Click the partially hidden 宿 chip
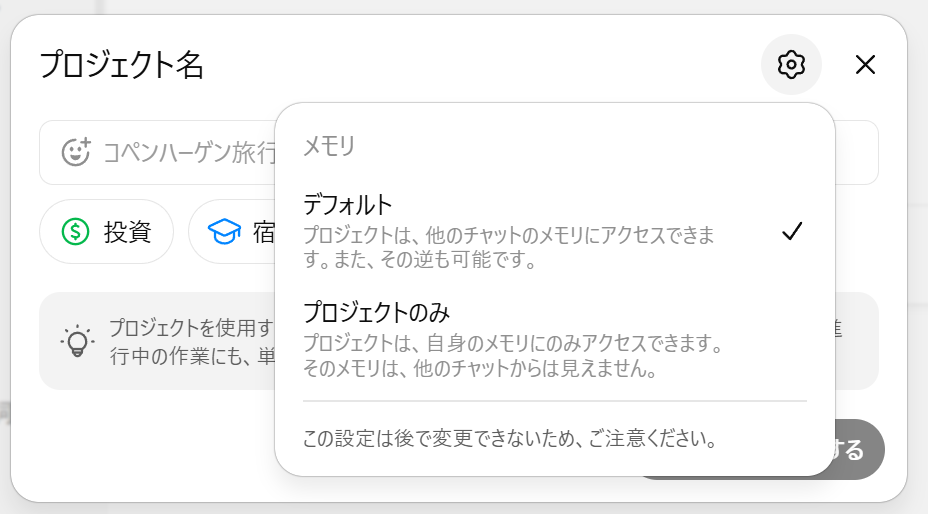 (232, 232)
